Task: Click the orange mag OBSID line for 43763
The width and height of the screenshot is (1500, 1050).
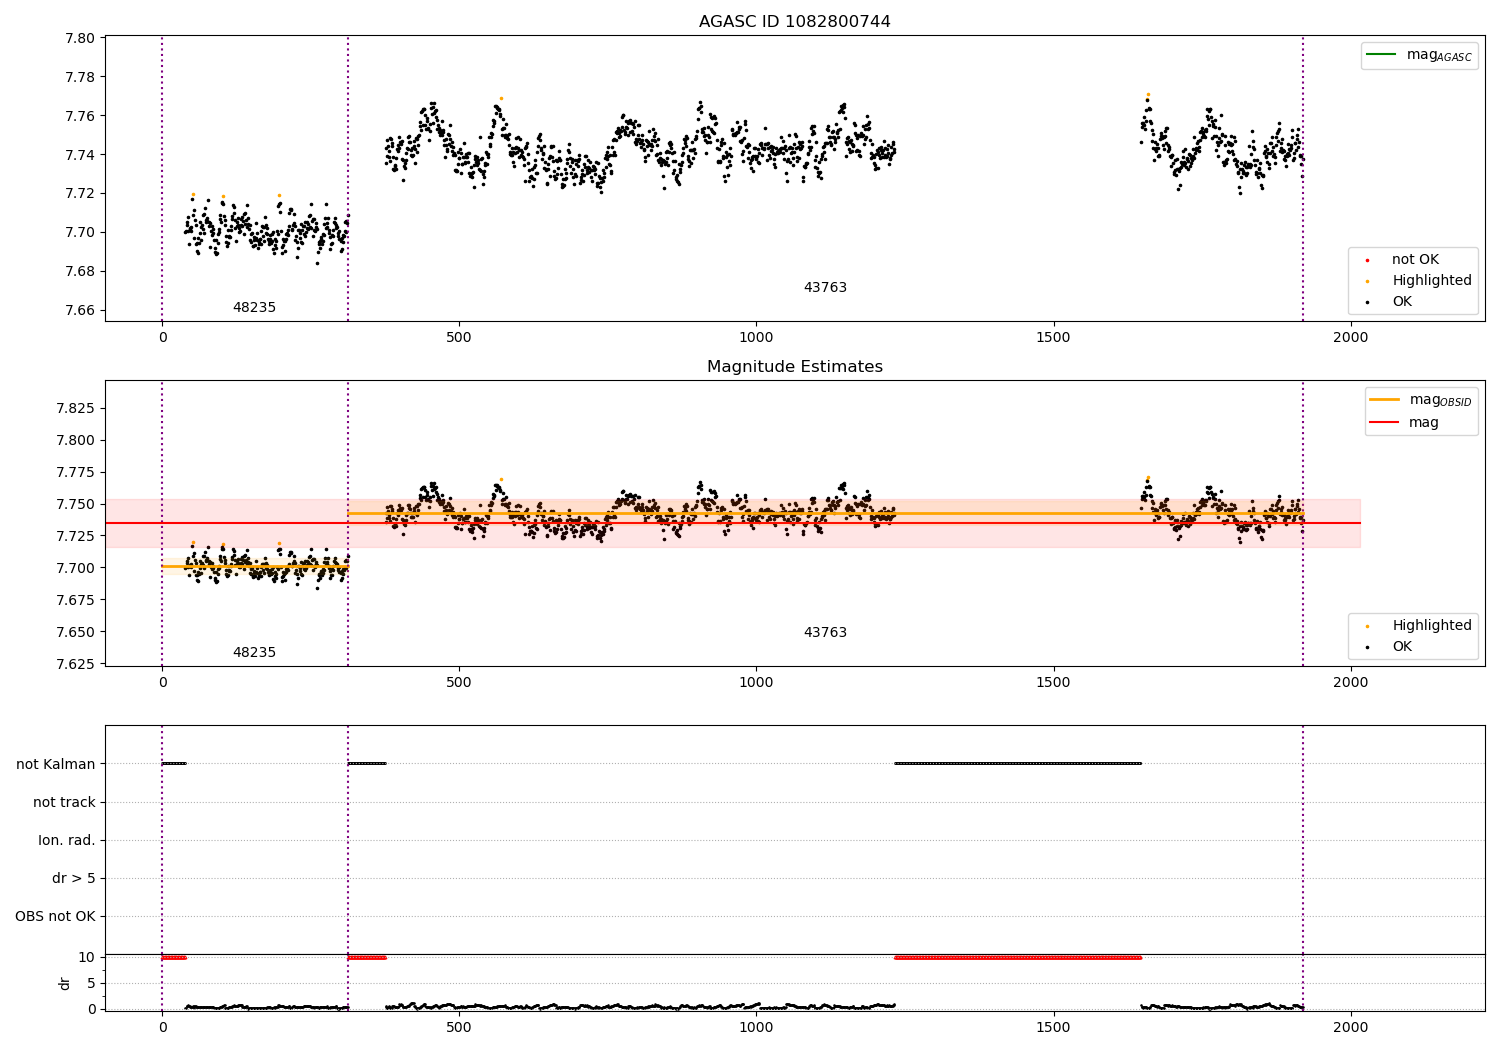Action: click(x=825, y=513)
